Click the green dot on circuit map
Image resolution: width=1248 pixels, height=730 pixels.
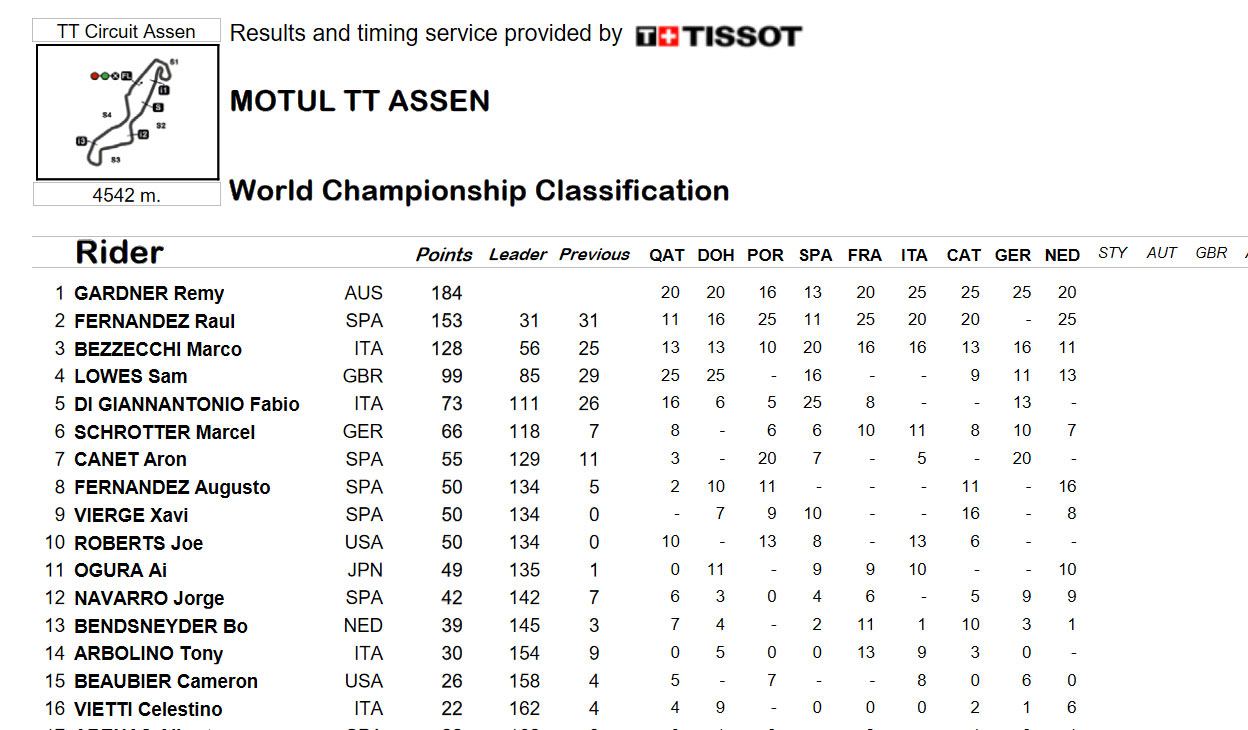[105, 75]
